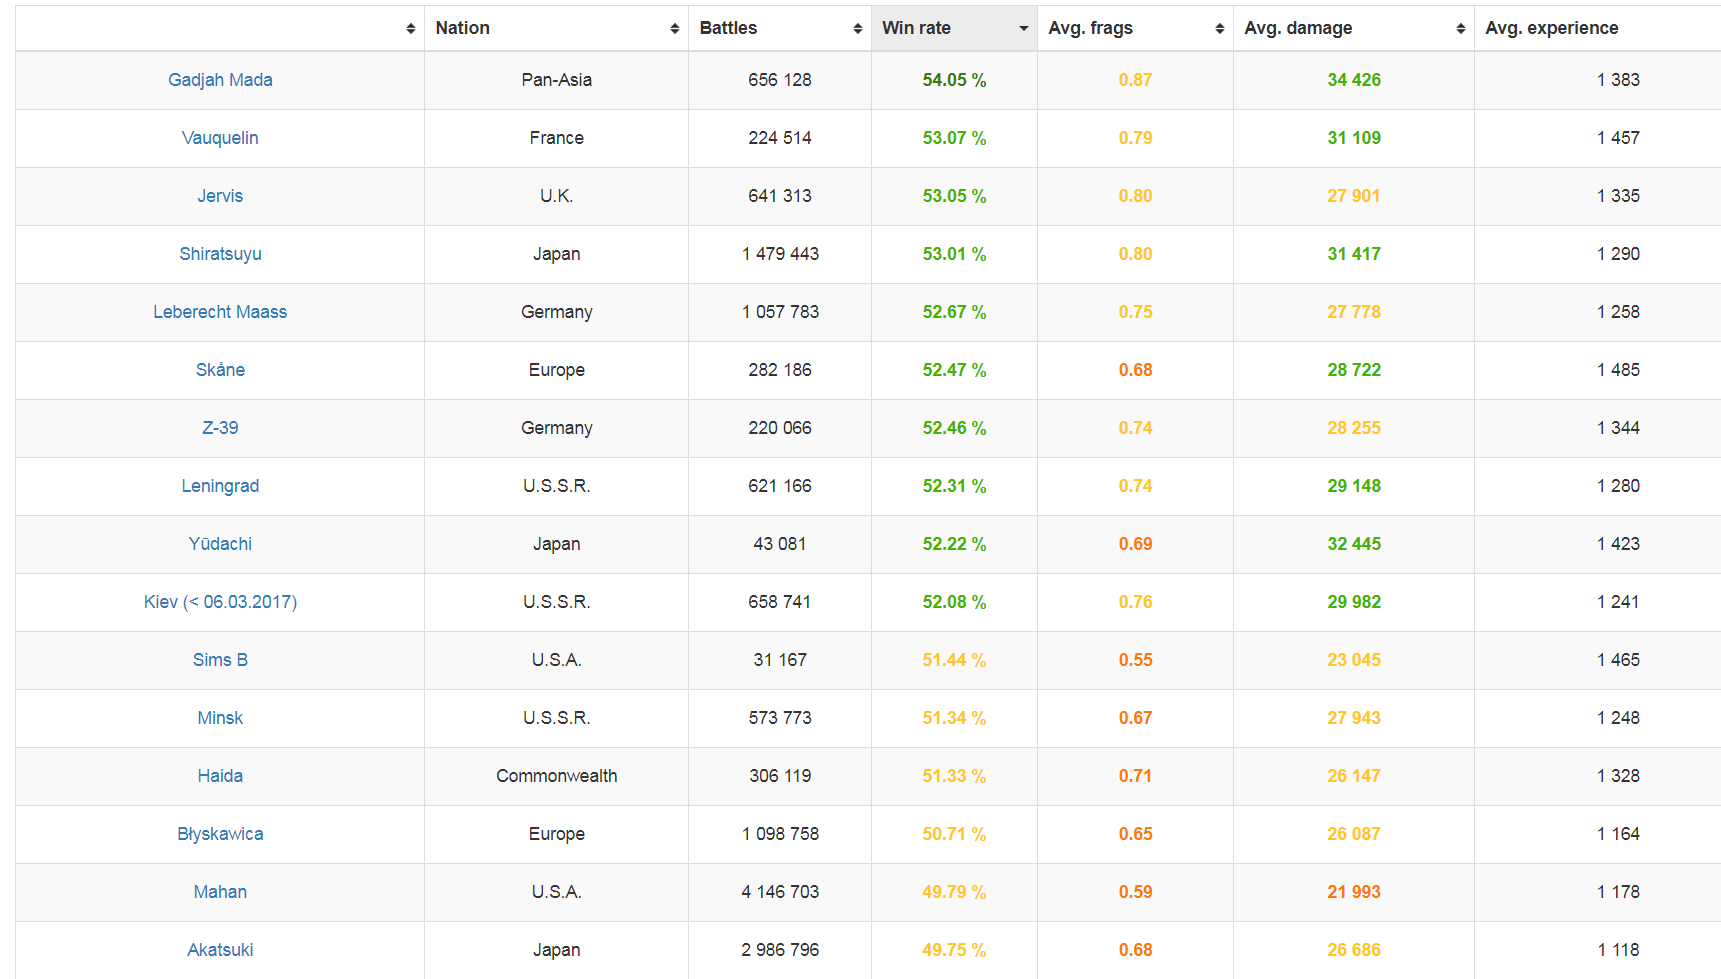
Task: Click sort arrows icon in Battles column
Action: point(857,29)
